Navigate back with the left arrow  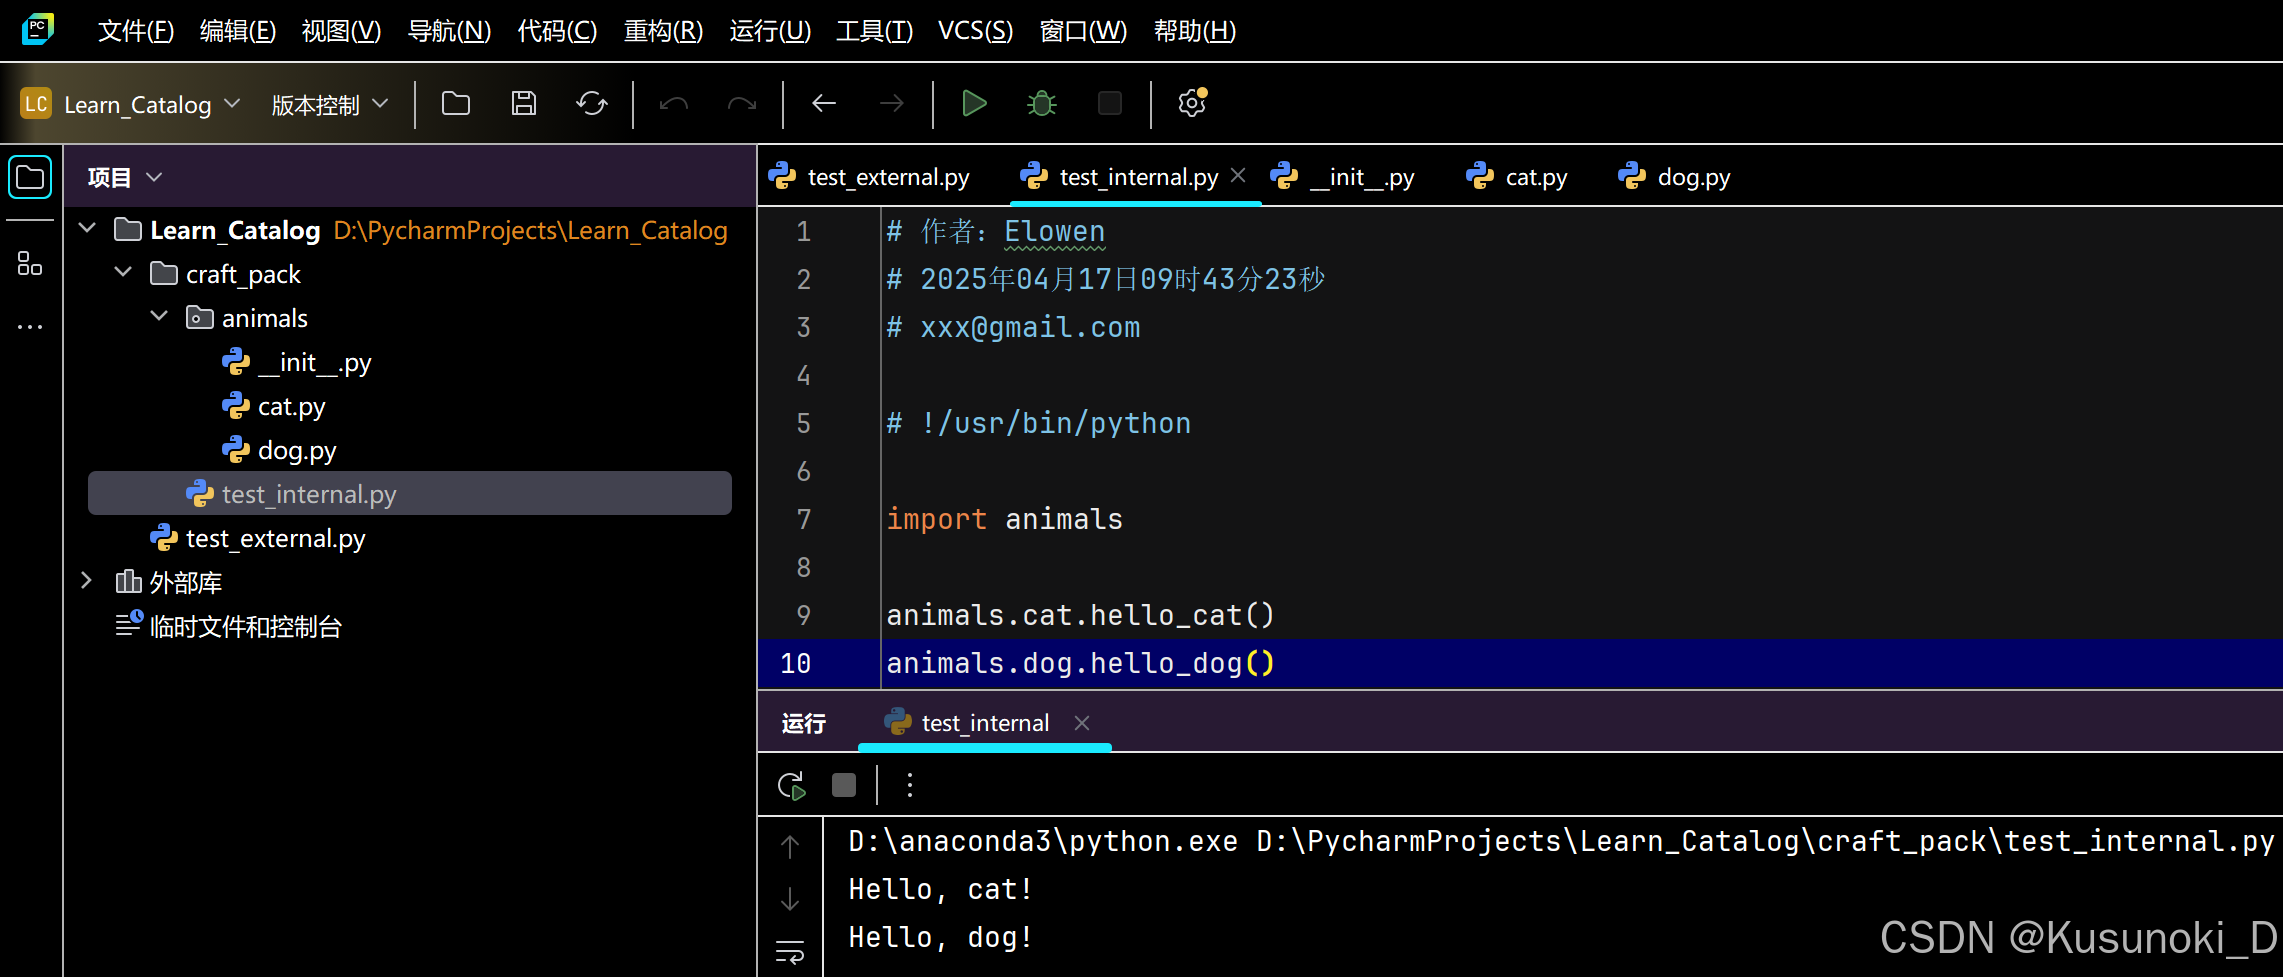pyautogui.click(x=824, y=103)
